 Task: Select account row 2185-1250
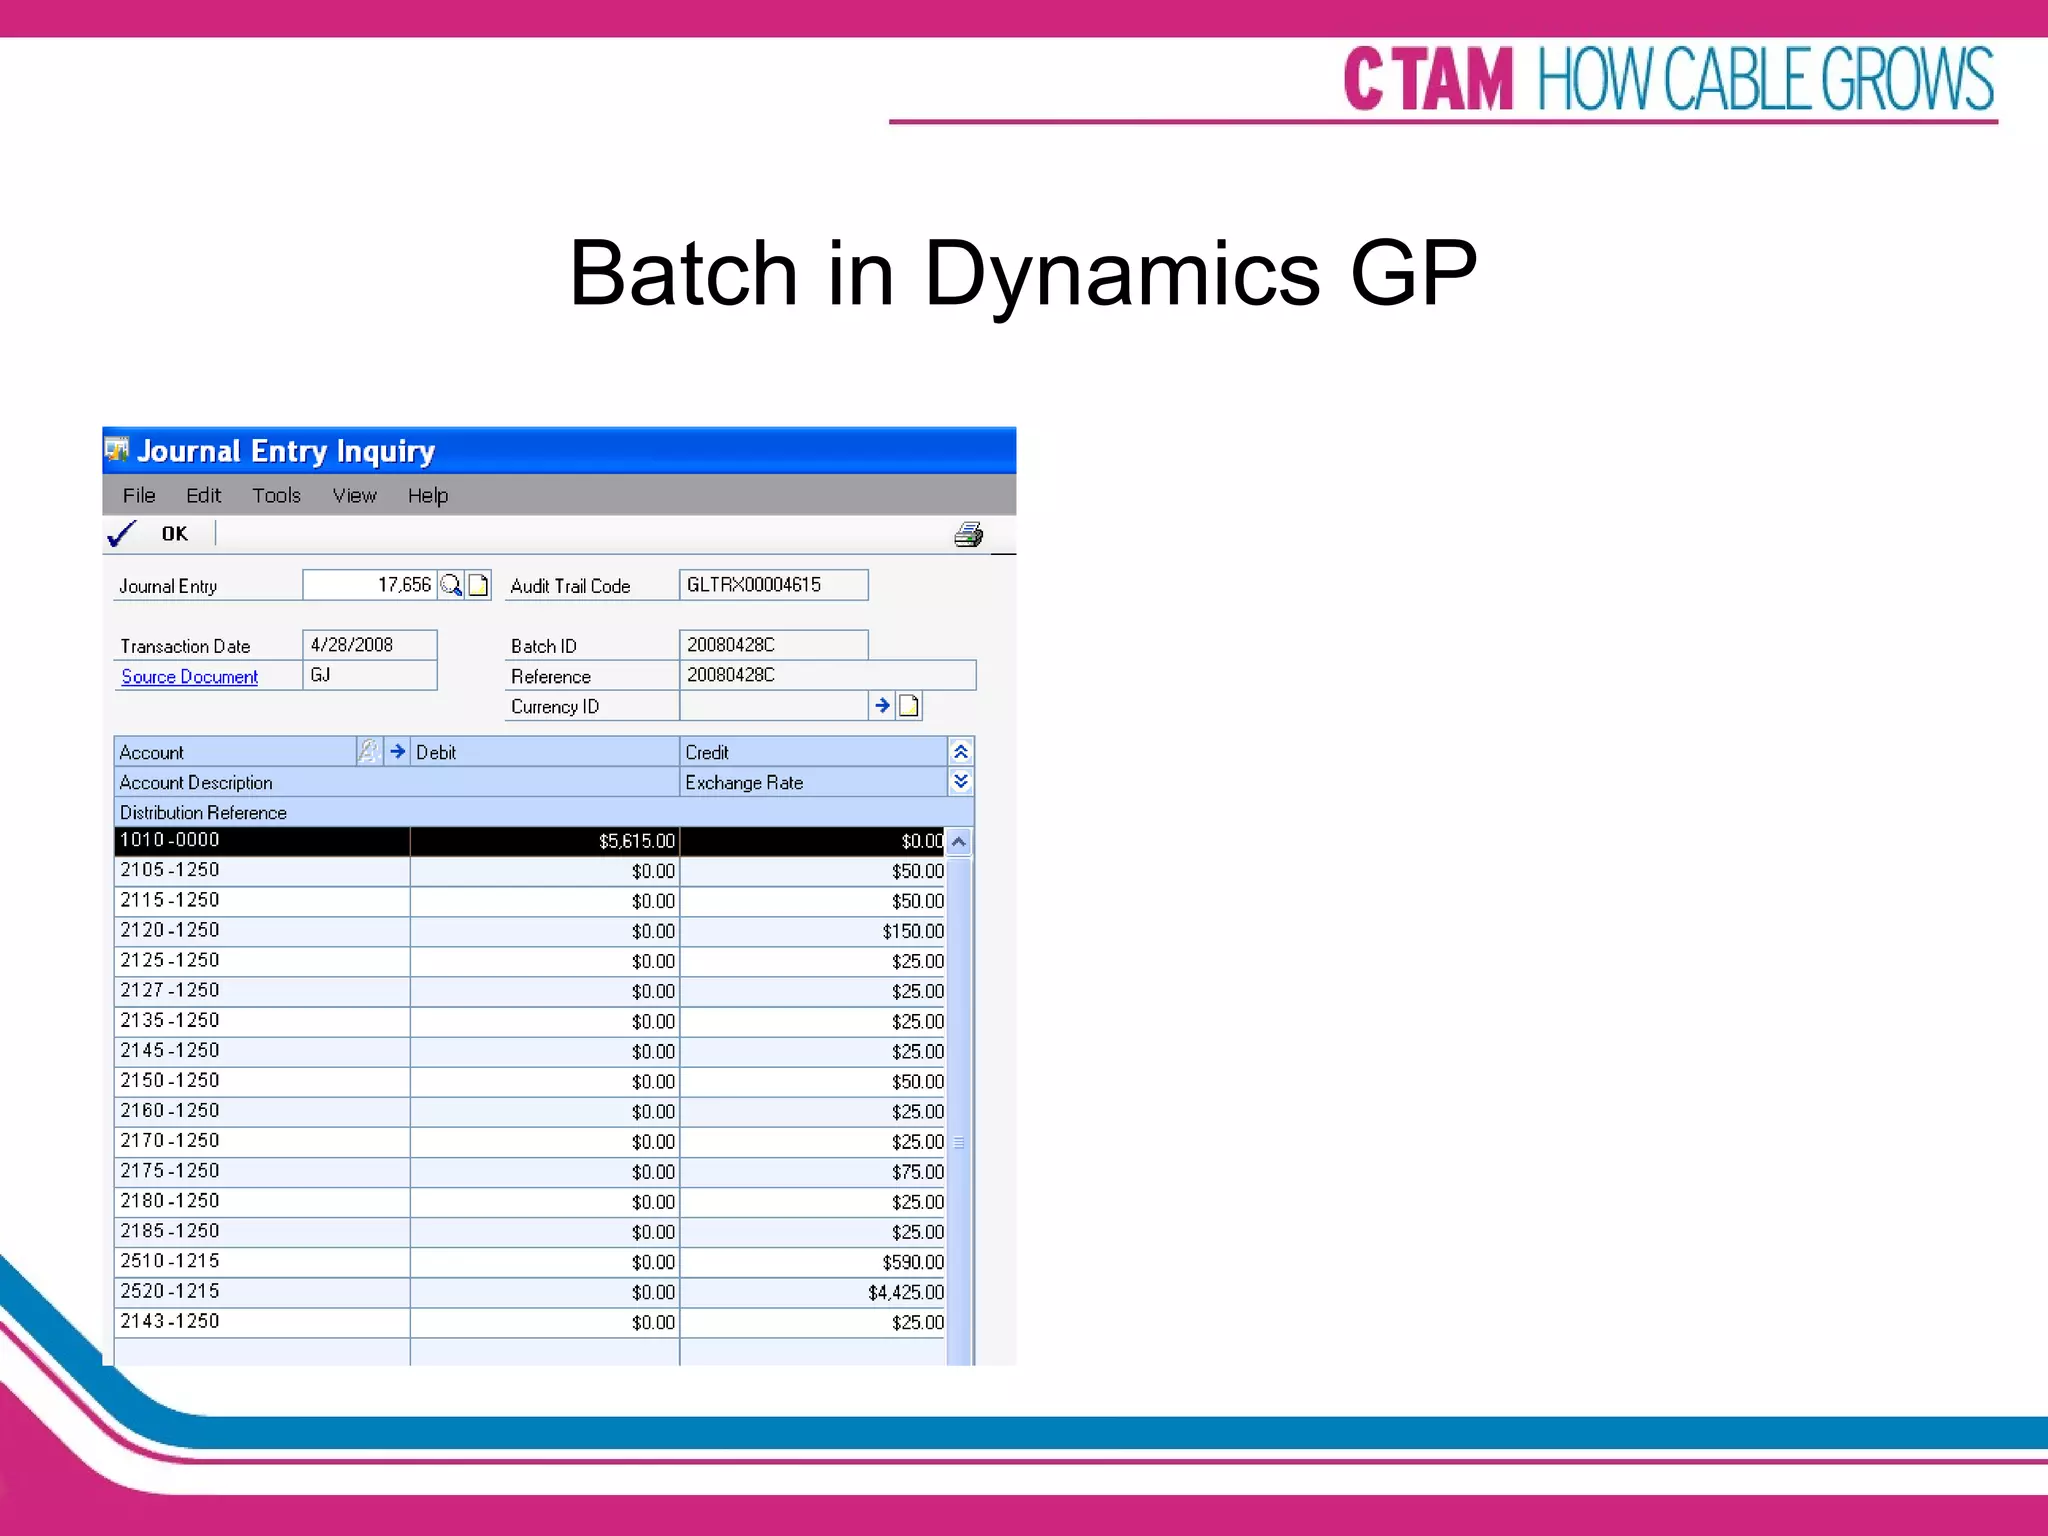pos(530,1231)
